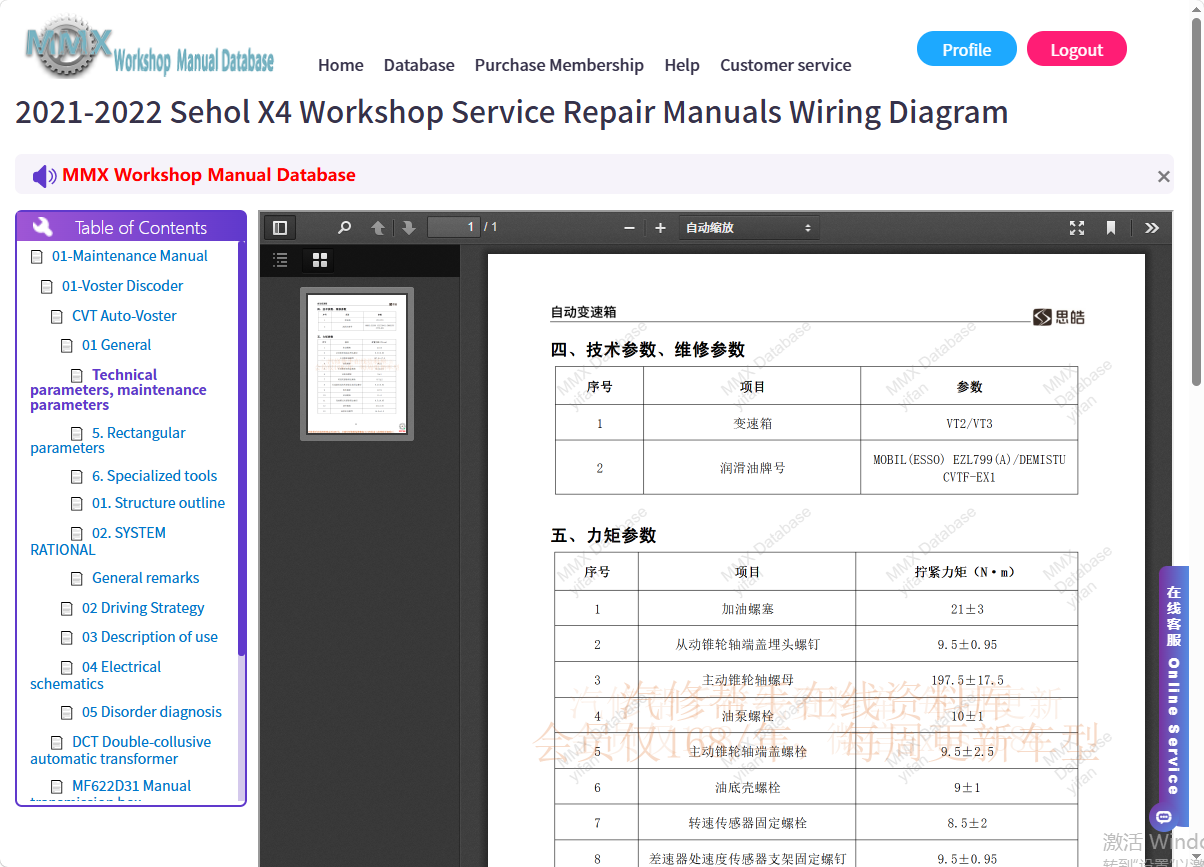Open the PDF find search tool
The width and height of the screenshot is (1204, 867).
(345, 228)
